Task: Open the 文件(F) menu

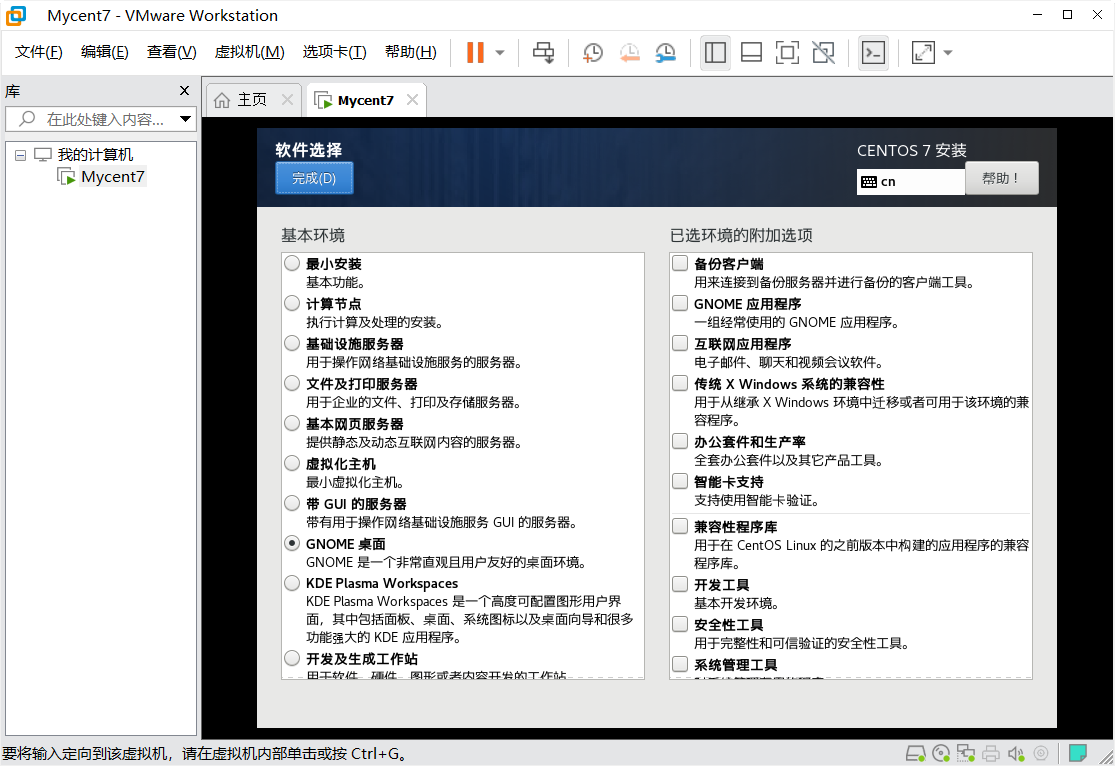Action: [x=38, y=52]
